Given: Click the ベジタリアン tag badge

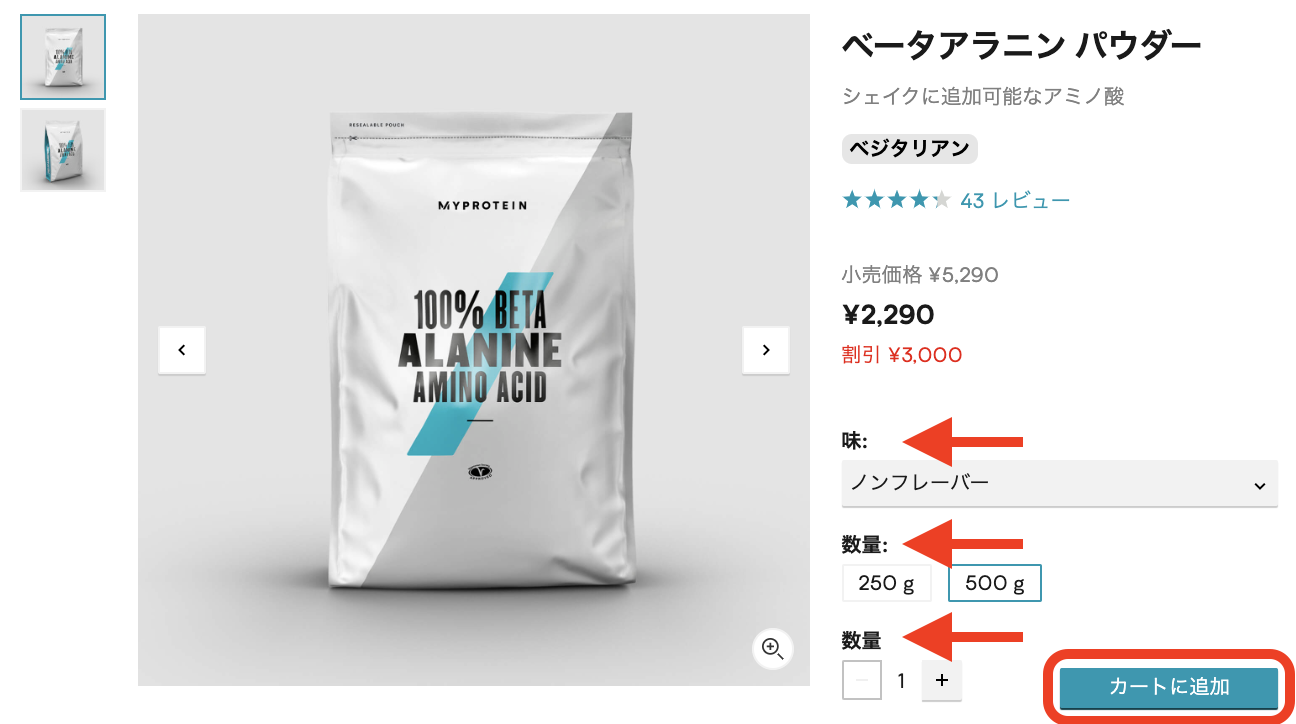Looking at the screenshot, I should [910, 149].
